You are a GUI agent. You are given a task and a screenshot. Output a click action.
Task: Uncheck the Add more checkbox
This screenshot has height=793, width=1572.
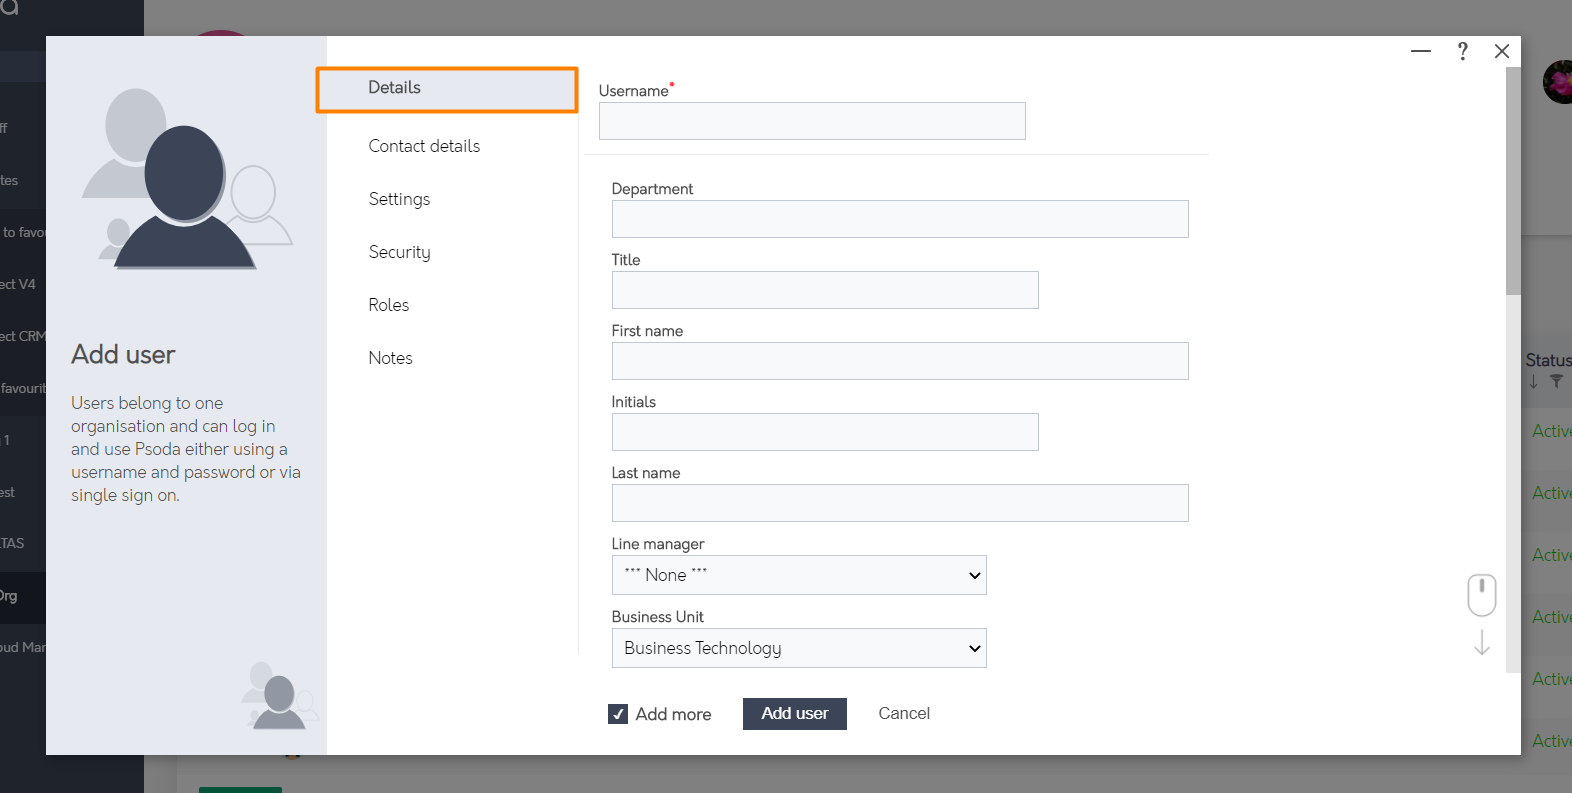(x=618, y=714)
